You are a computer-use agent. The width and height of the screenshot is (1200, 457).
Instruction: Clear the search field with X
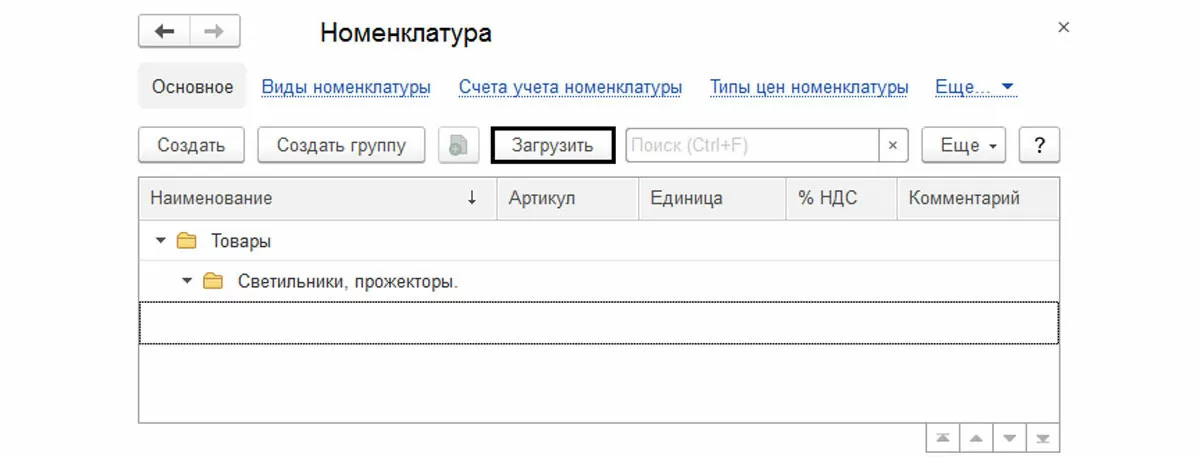tap(892, 145)
